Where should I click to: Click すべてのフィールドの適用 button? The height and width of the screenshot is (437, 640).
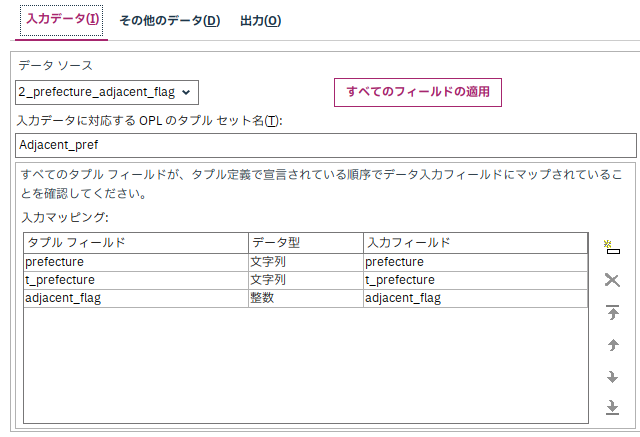[x=418, y=92]
